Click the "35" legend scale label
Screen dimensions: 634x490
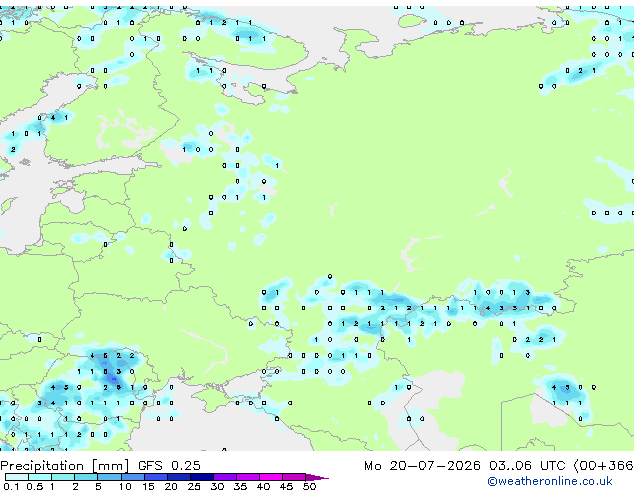coord(240,486)
